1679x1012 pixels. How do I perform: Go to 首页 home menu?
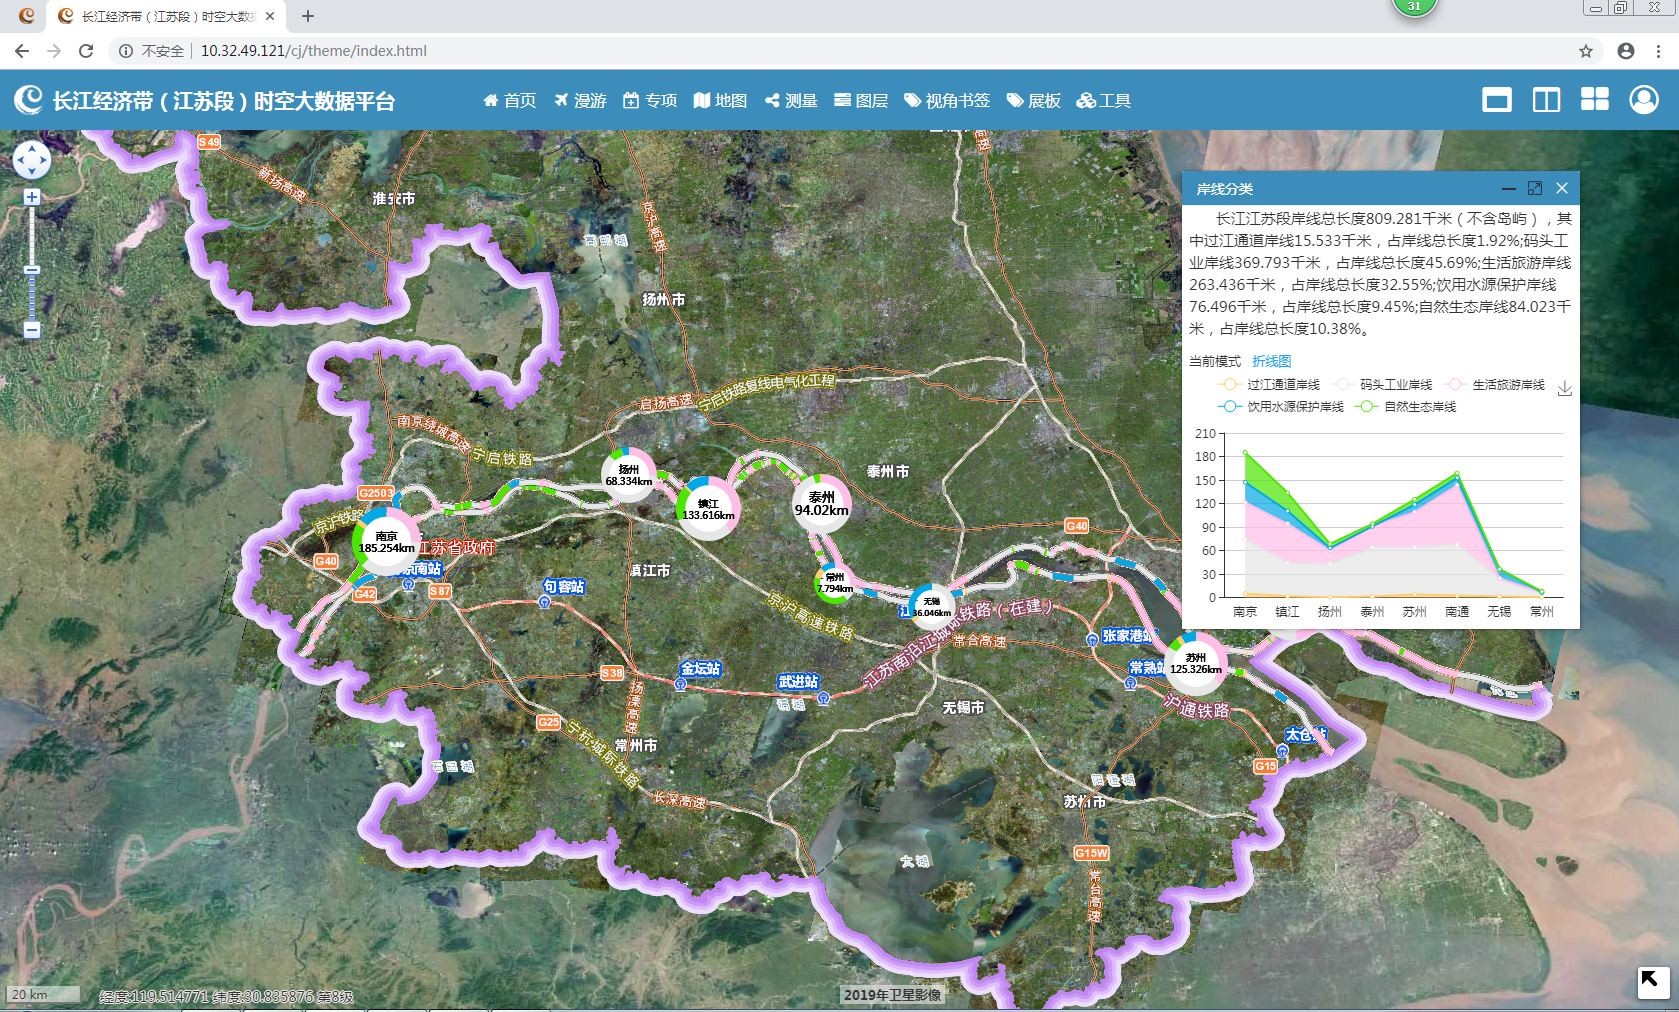510,101
